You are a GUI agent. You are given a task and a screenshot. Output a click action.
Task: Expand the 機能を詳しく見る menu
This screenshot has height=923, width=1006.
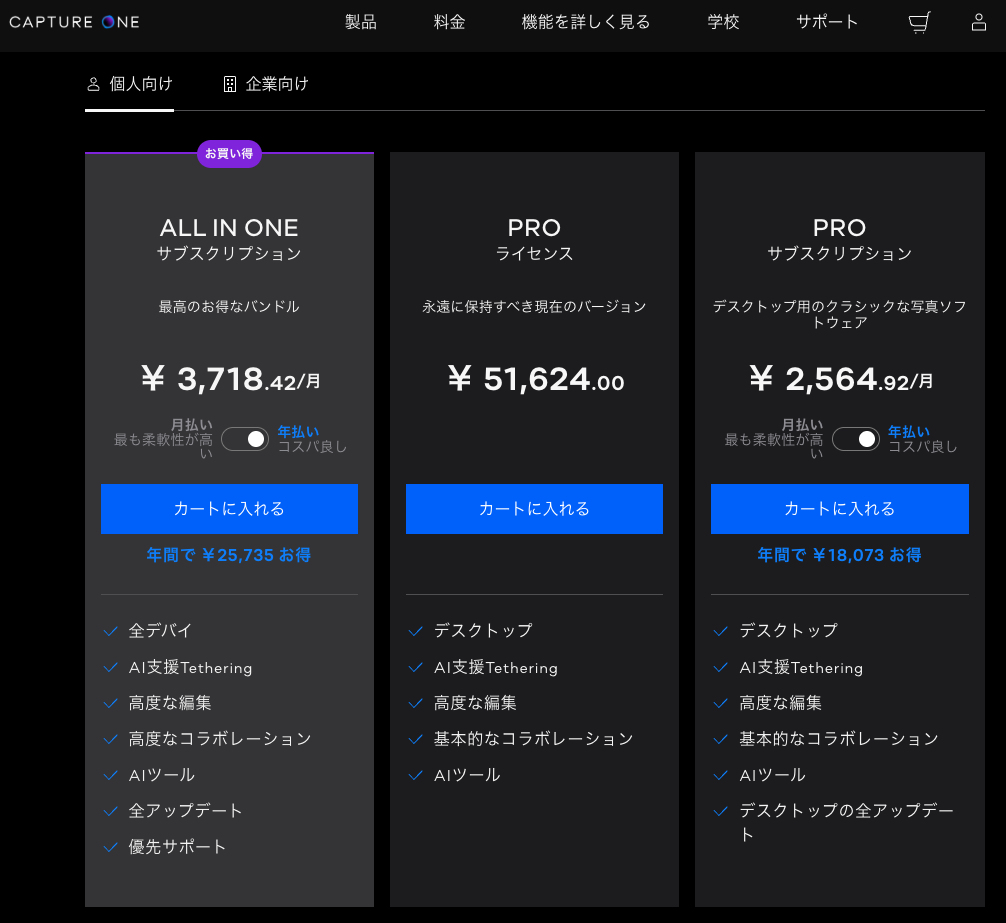585,22
